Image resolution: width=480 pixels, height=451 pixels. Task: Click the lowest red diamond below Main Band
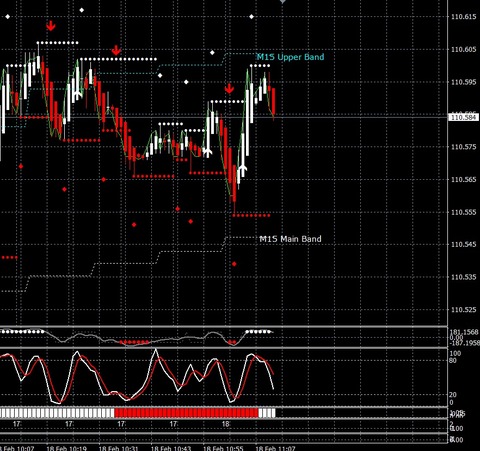point(234,264)
